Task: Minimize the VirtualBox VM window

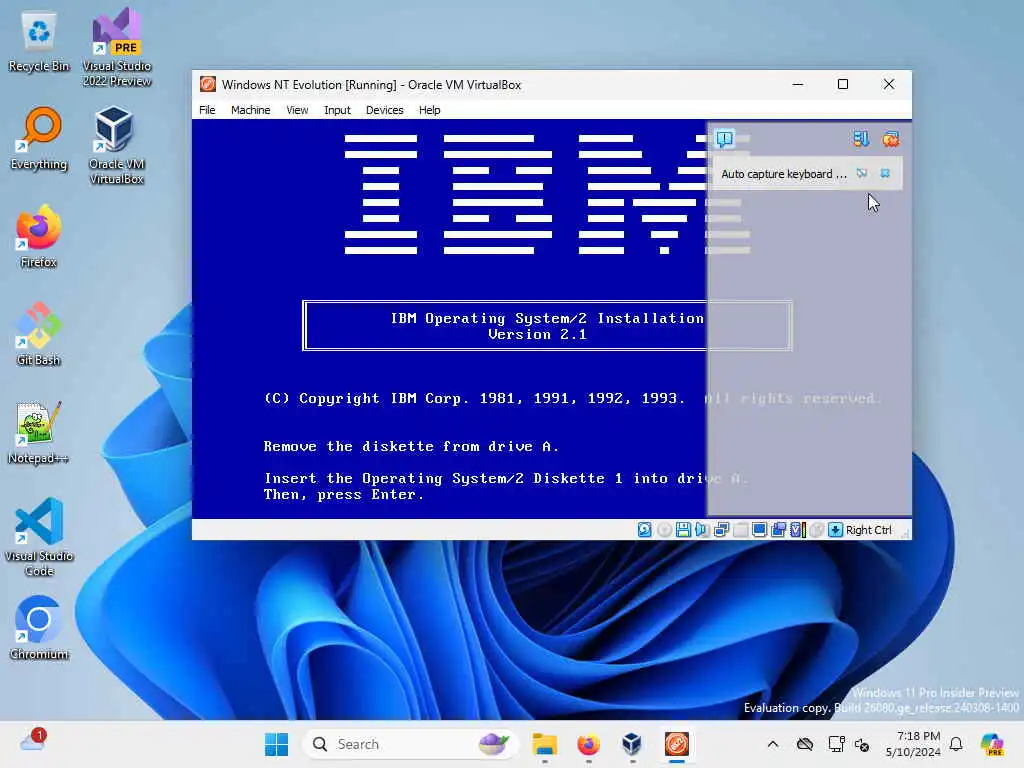Action: pyautogui.click(x=797, y=84)
